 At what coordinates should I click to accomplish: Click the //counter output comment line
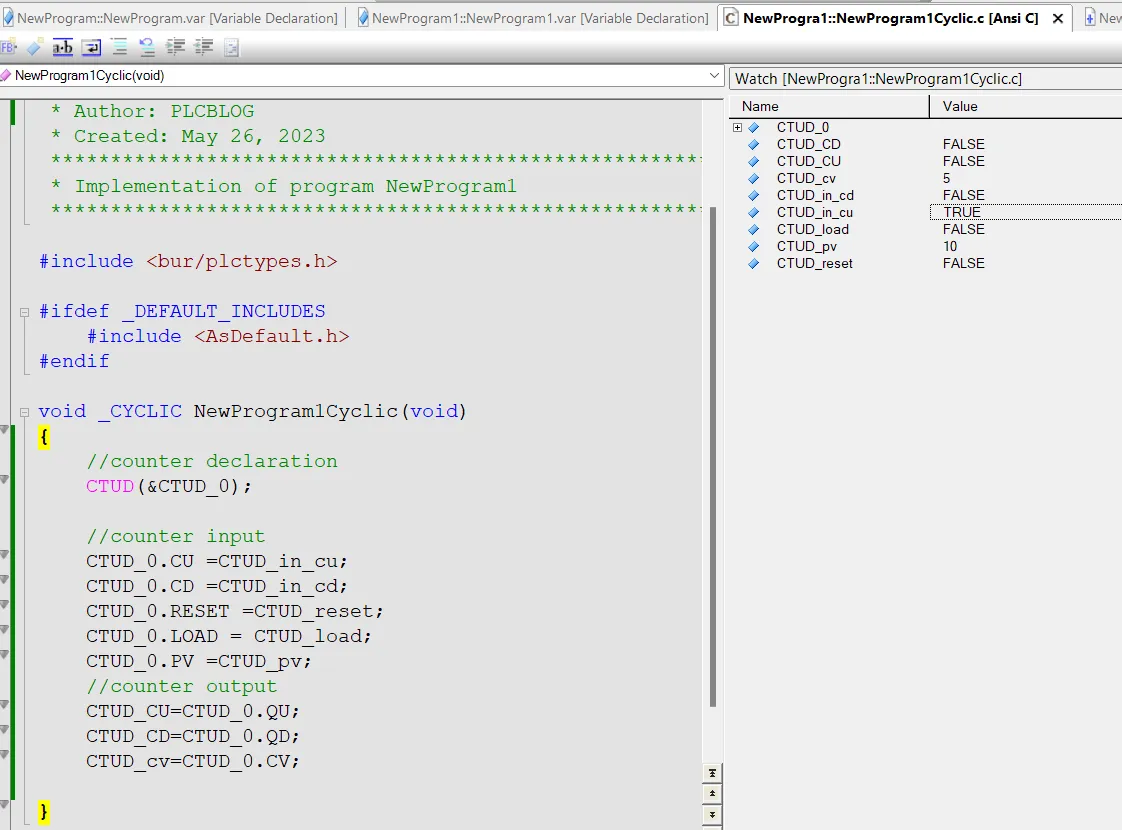click(x=181, y=687)
